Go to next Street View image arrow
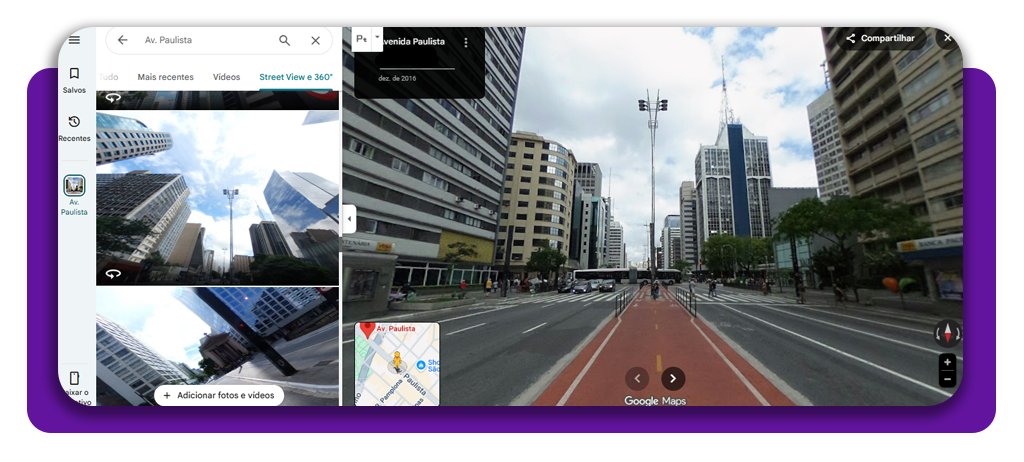This screenshot has width=1024, height=462. (x=673, y=378)
